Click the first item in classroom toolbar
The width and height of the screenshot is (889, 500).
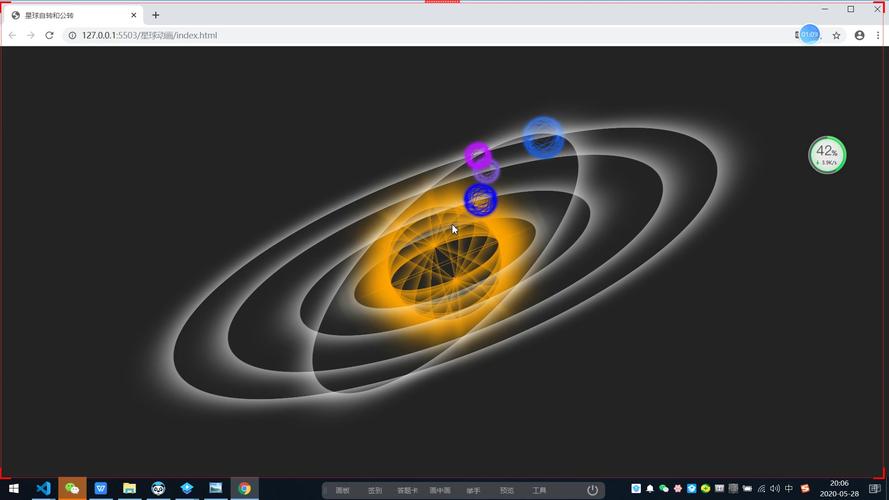click(342, 491)
